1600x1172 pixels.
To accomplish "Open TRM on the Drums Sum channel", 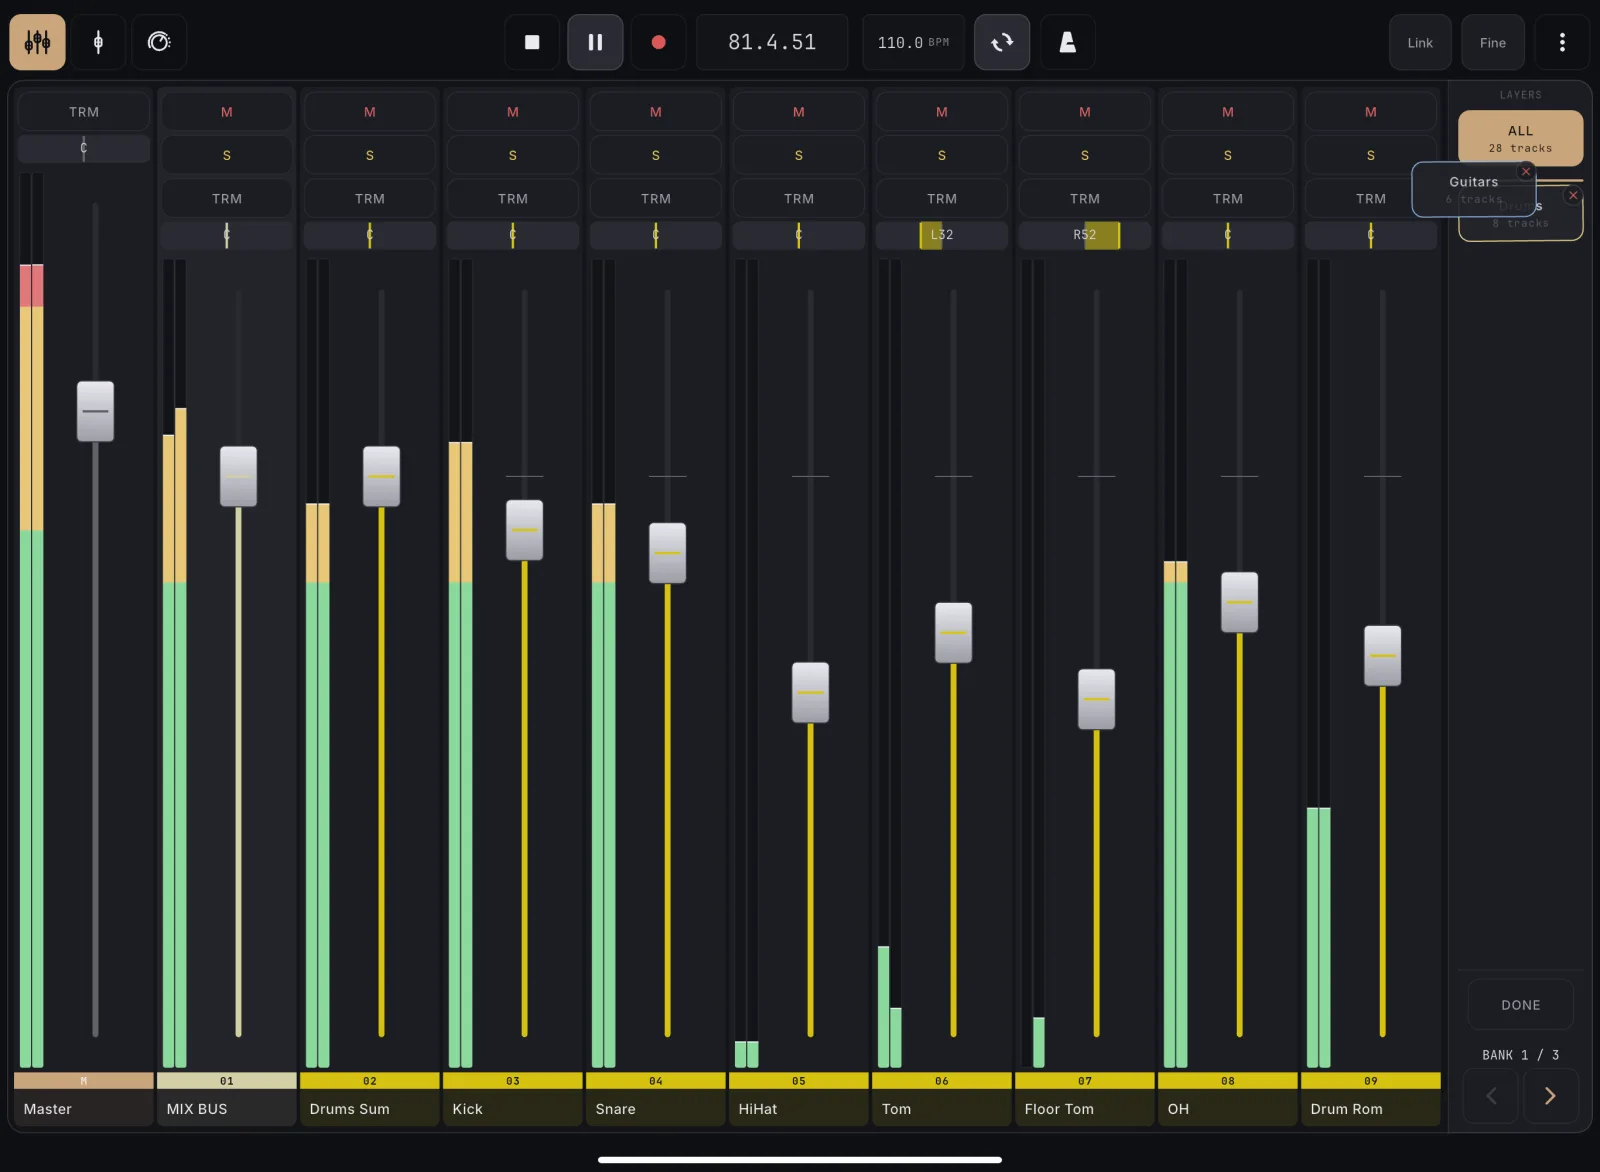I will pyautogui.click(x=370, y=199).
